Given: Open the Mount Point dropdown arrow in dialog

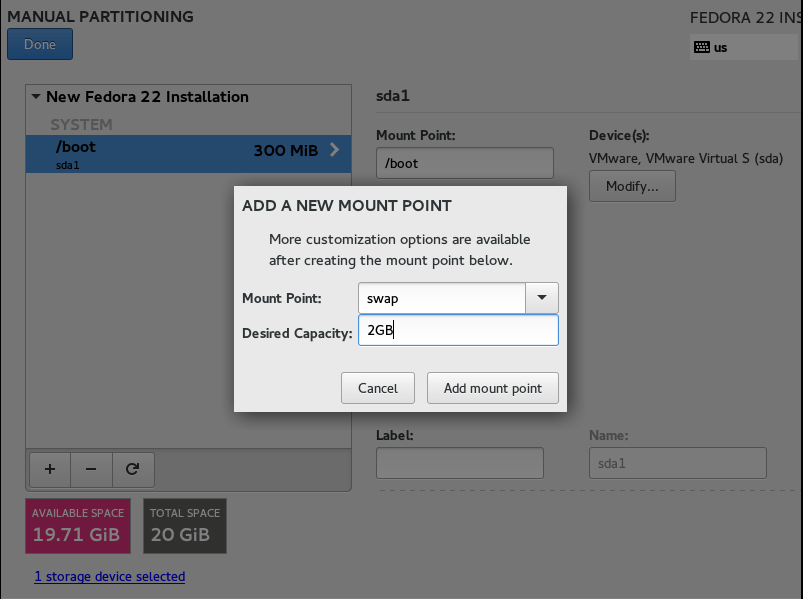Looking at the screenshot, I should click(541, 298).
